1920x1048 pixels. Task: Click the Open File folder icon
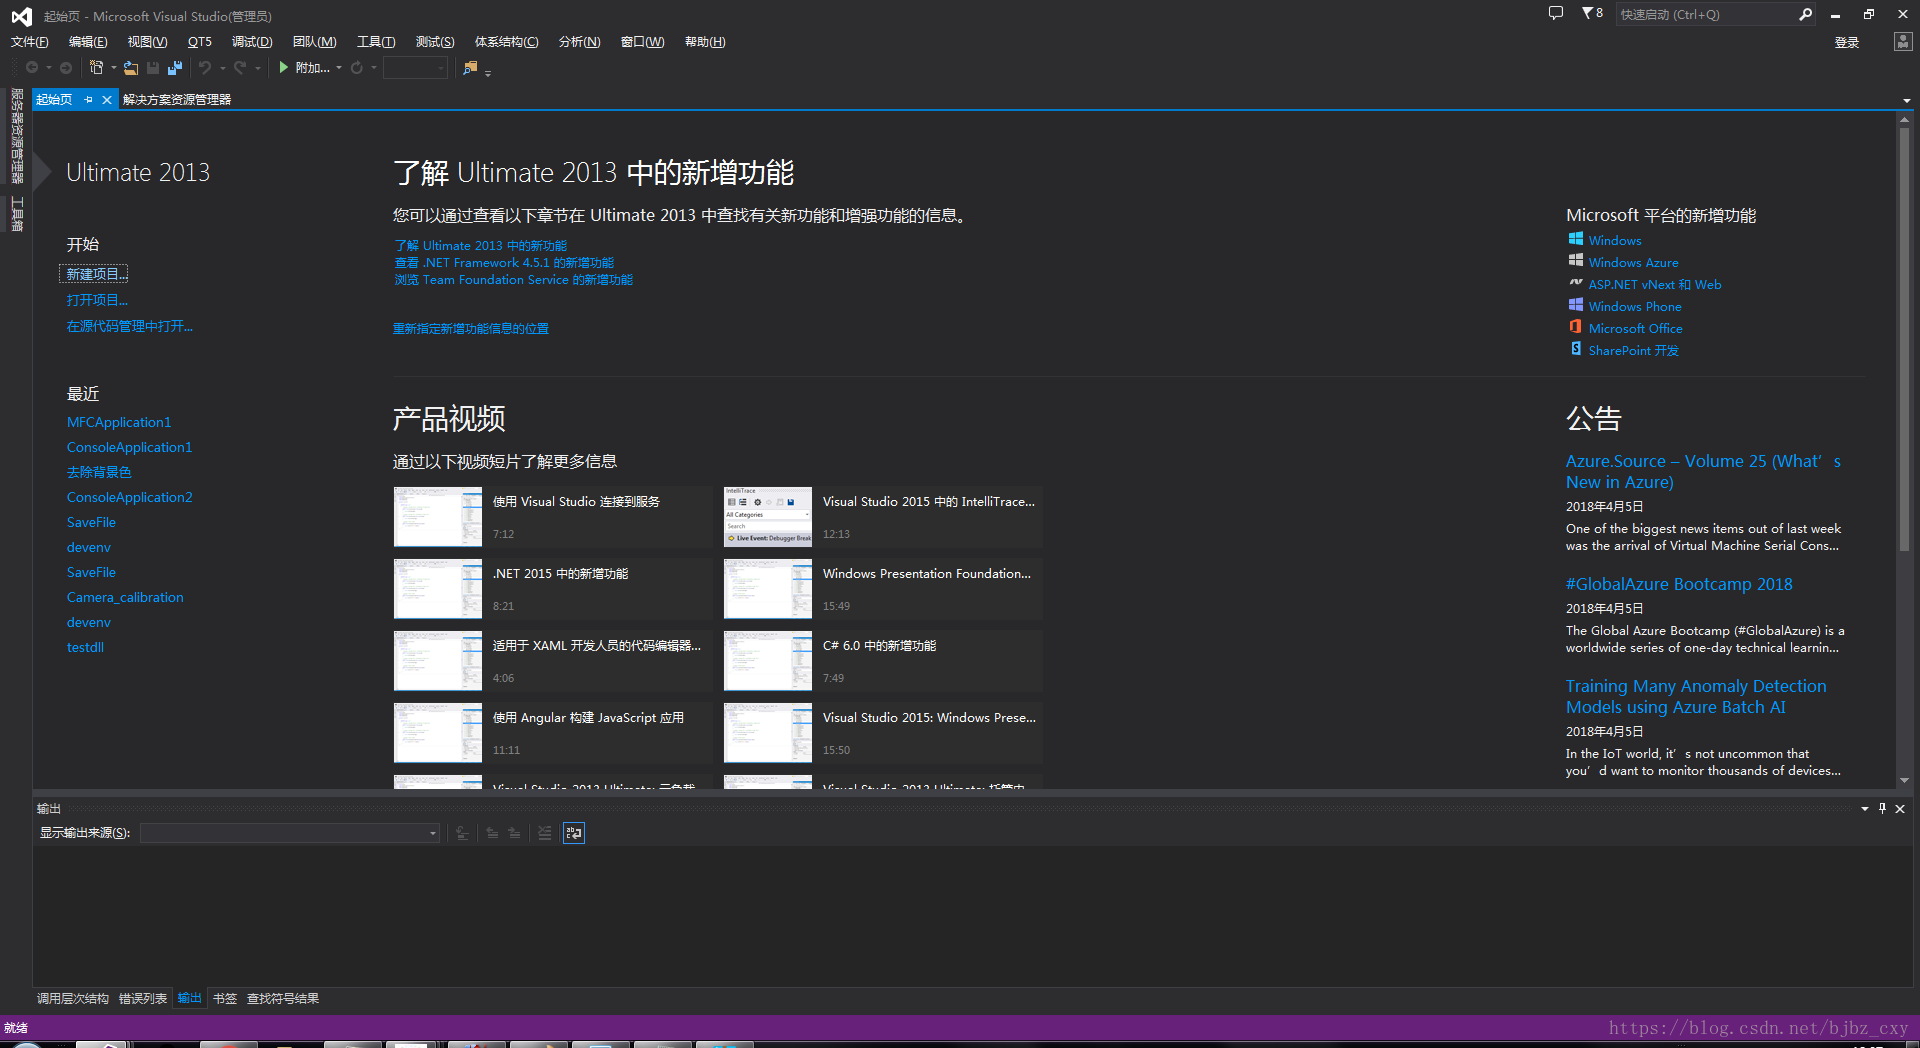pos(131,68)
